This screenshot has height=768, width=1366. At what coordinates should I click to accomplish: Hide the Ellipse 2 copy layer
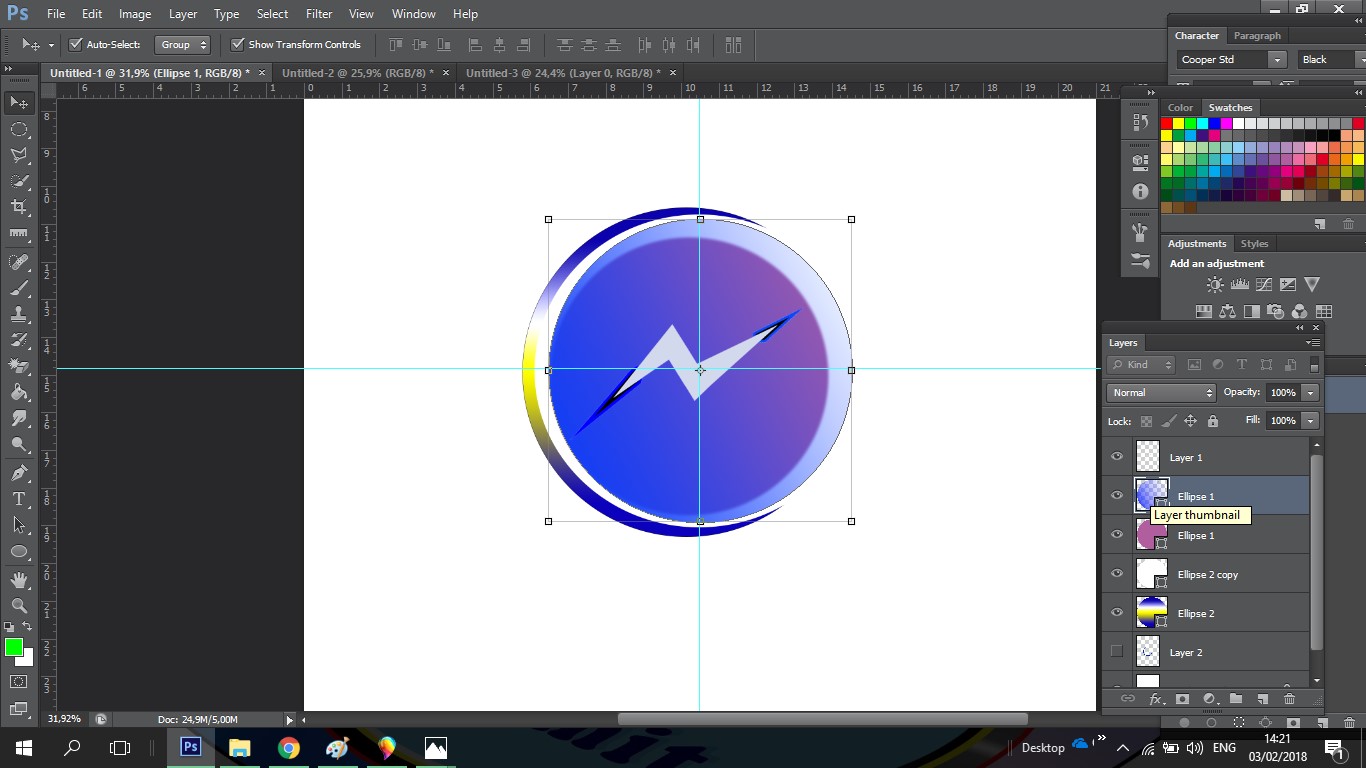pyautogui.click(x=1117, y=574)
